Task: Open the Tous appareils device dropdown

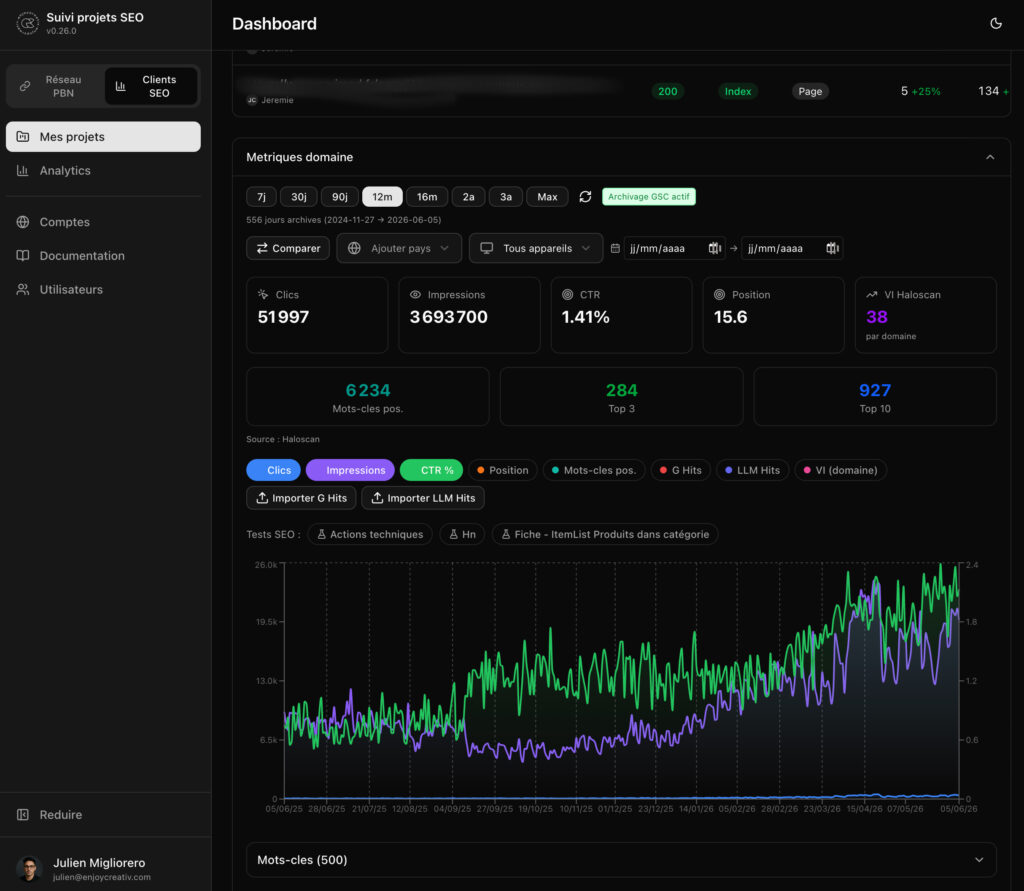Action: point(536,248)
